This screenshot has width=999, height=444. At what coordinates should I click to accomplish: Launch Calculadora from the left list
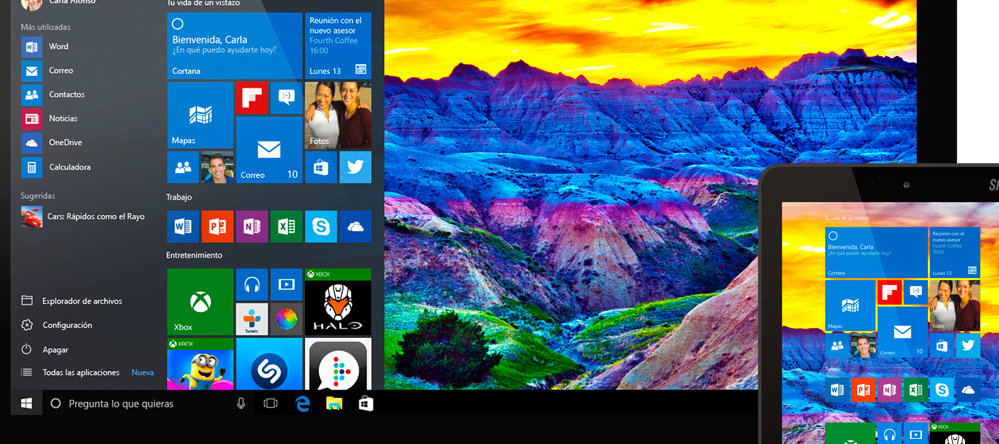click(x=55, y=167)
